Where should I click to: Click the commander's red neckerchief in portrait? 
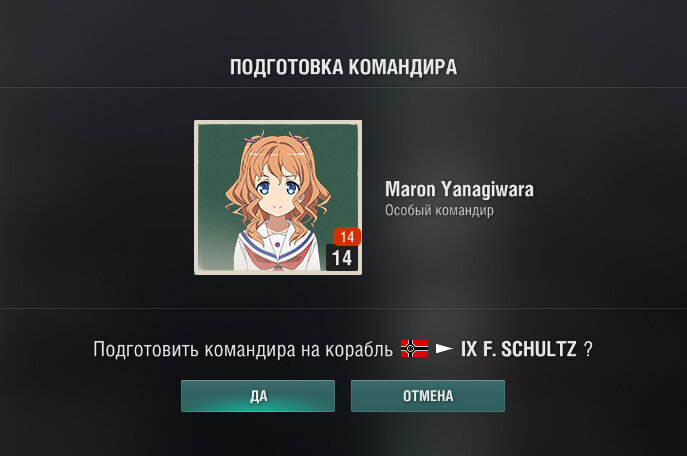coord(277,258)
